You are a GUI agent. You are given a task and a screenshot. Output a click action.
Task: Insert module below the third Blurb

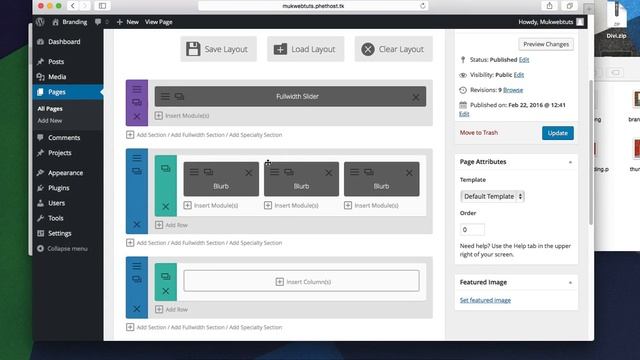(371, 205)
